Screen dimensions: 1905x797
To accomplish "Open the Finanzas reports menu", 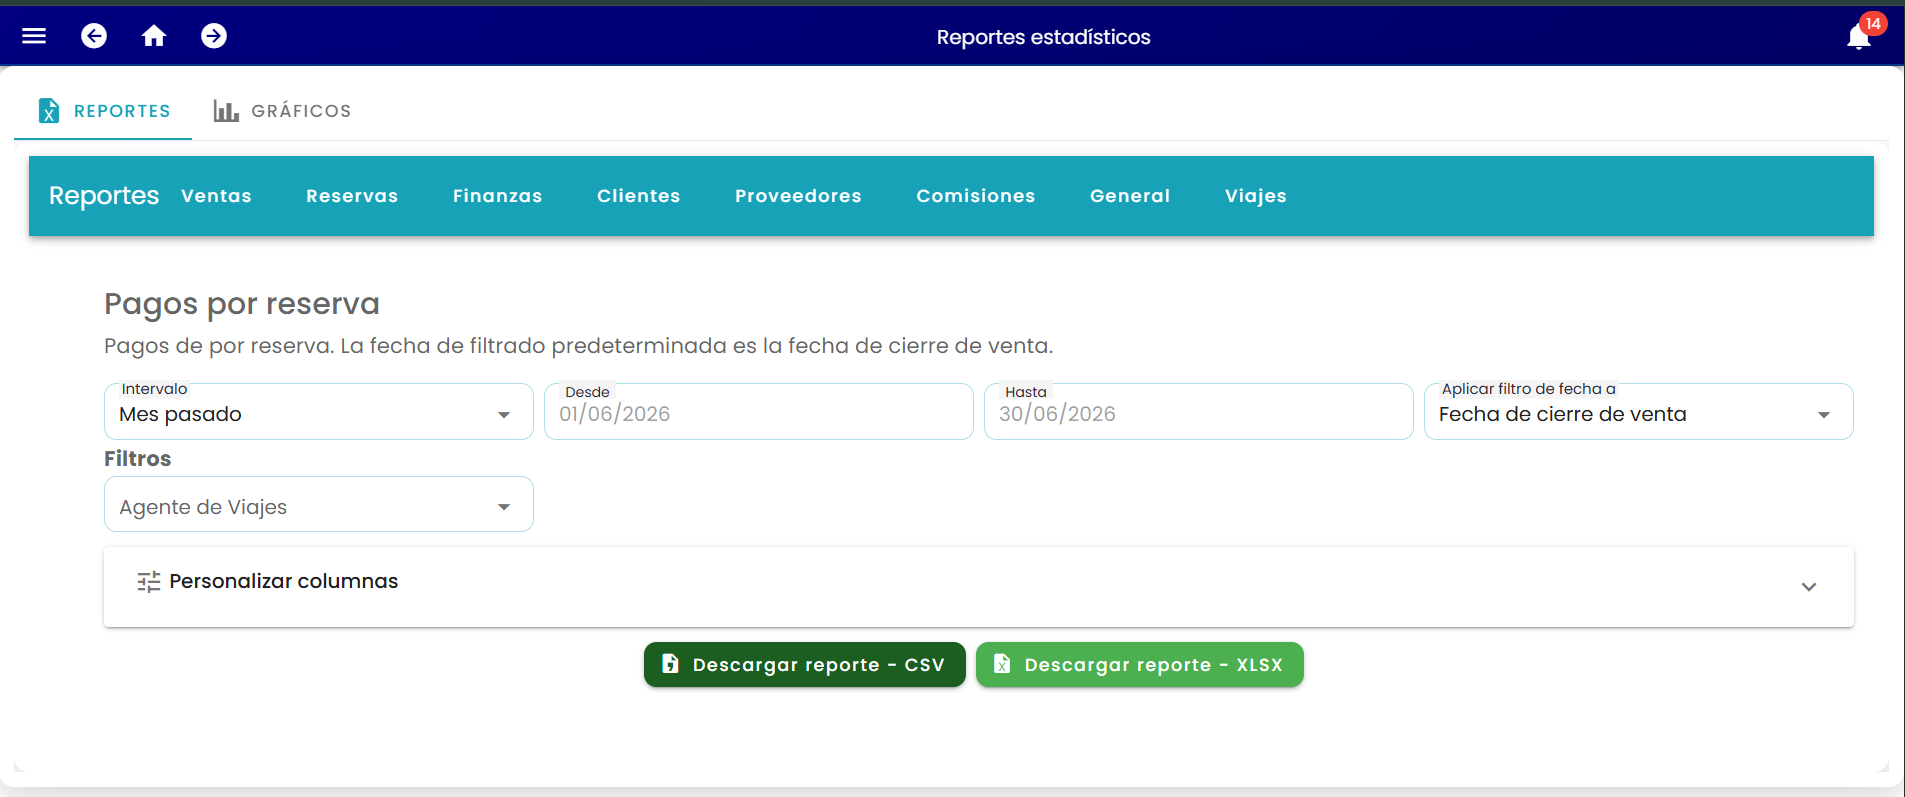I will pos(497,196).
